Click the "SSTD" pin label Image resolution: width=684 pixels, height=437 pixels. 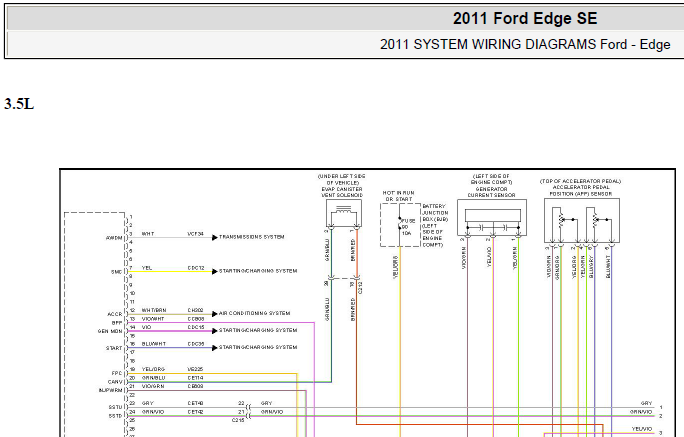(x=116, y=416)
